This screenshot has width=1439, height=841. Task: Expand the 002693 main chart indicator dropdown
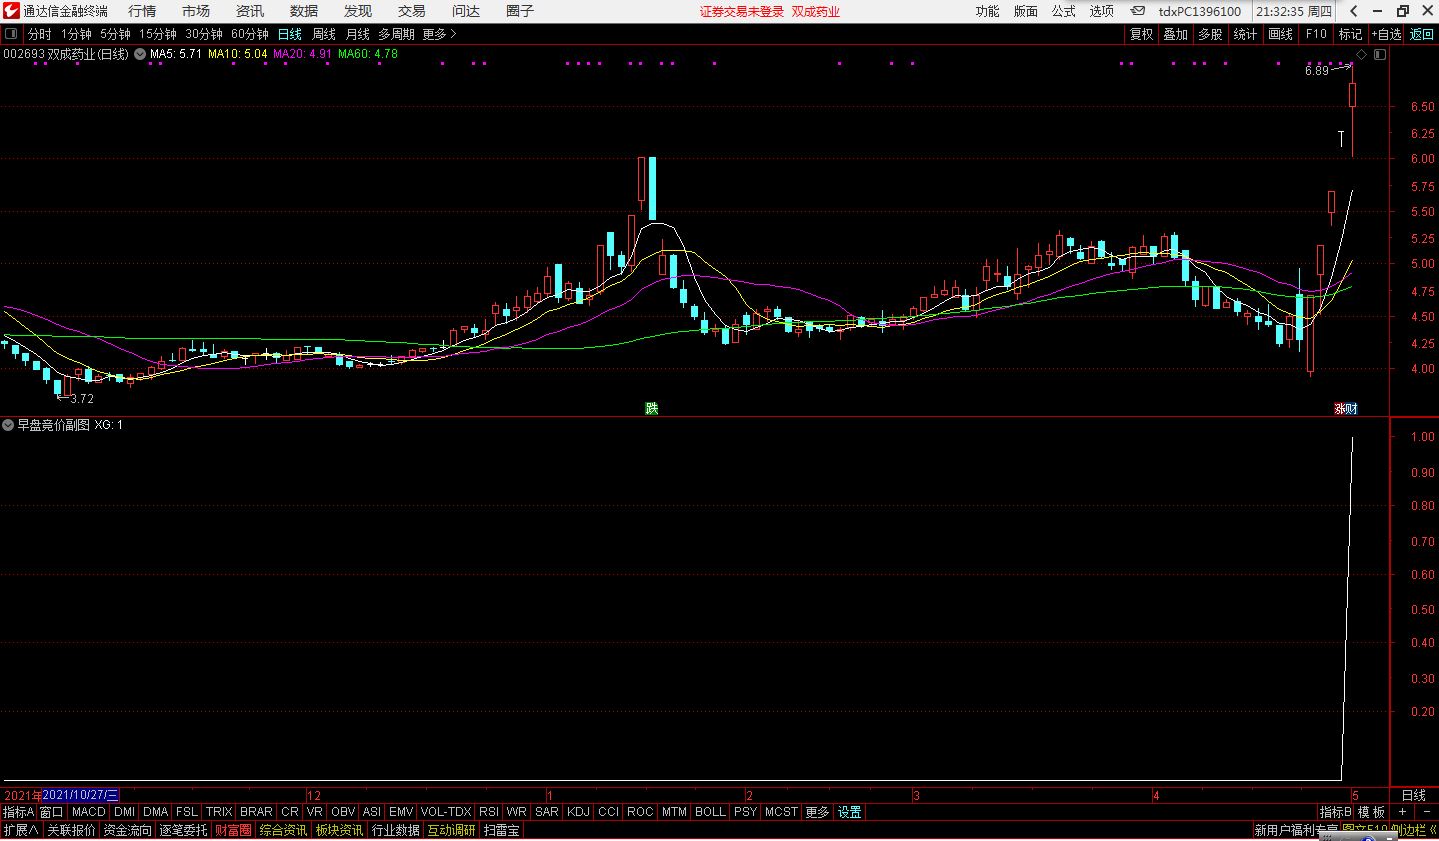[139, 54]
